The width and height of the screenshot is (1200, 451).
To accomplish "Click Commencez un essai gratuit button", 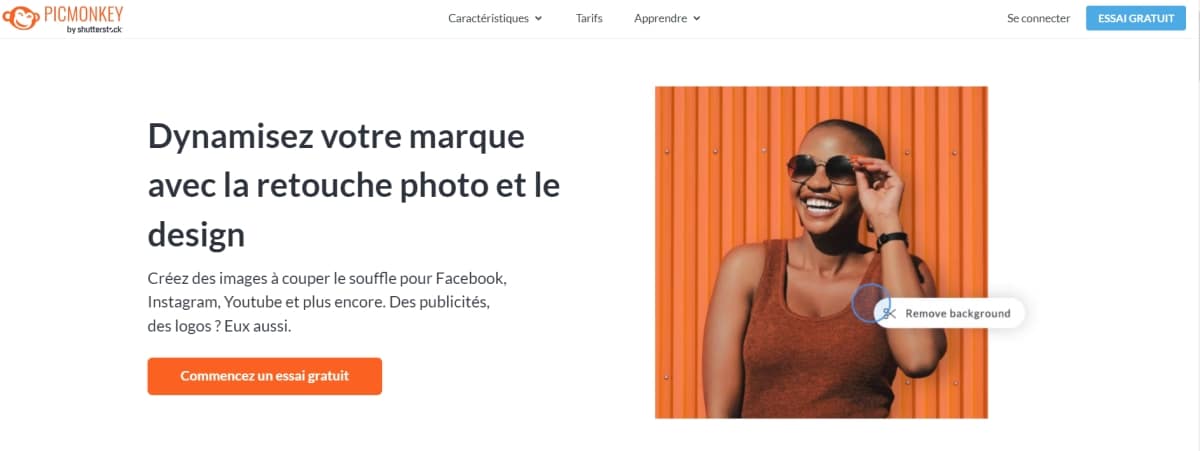I will 265,376.
